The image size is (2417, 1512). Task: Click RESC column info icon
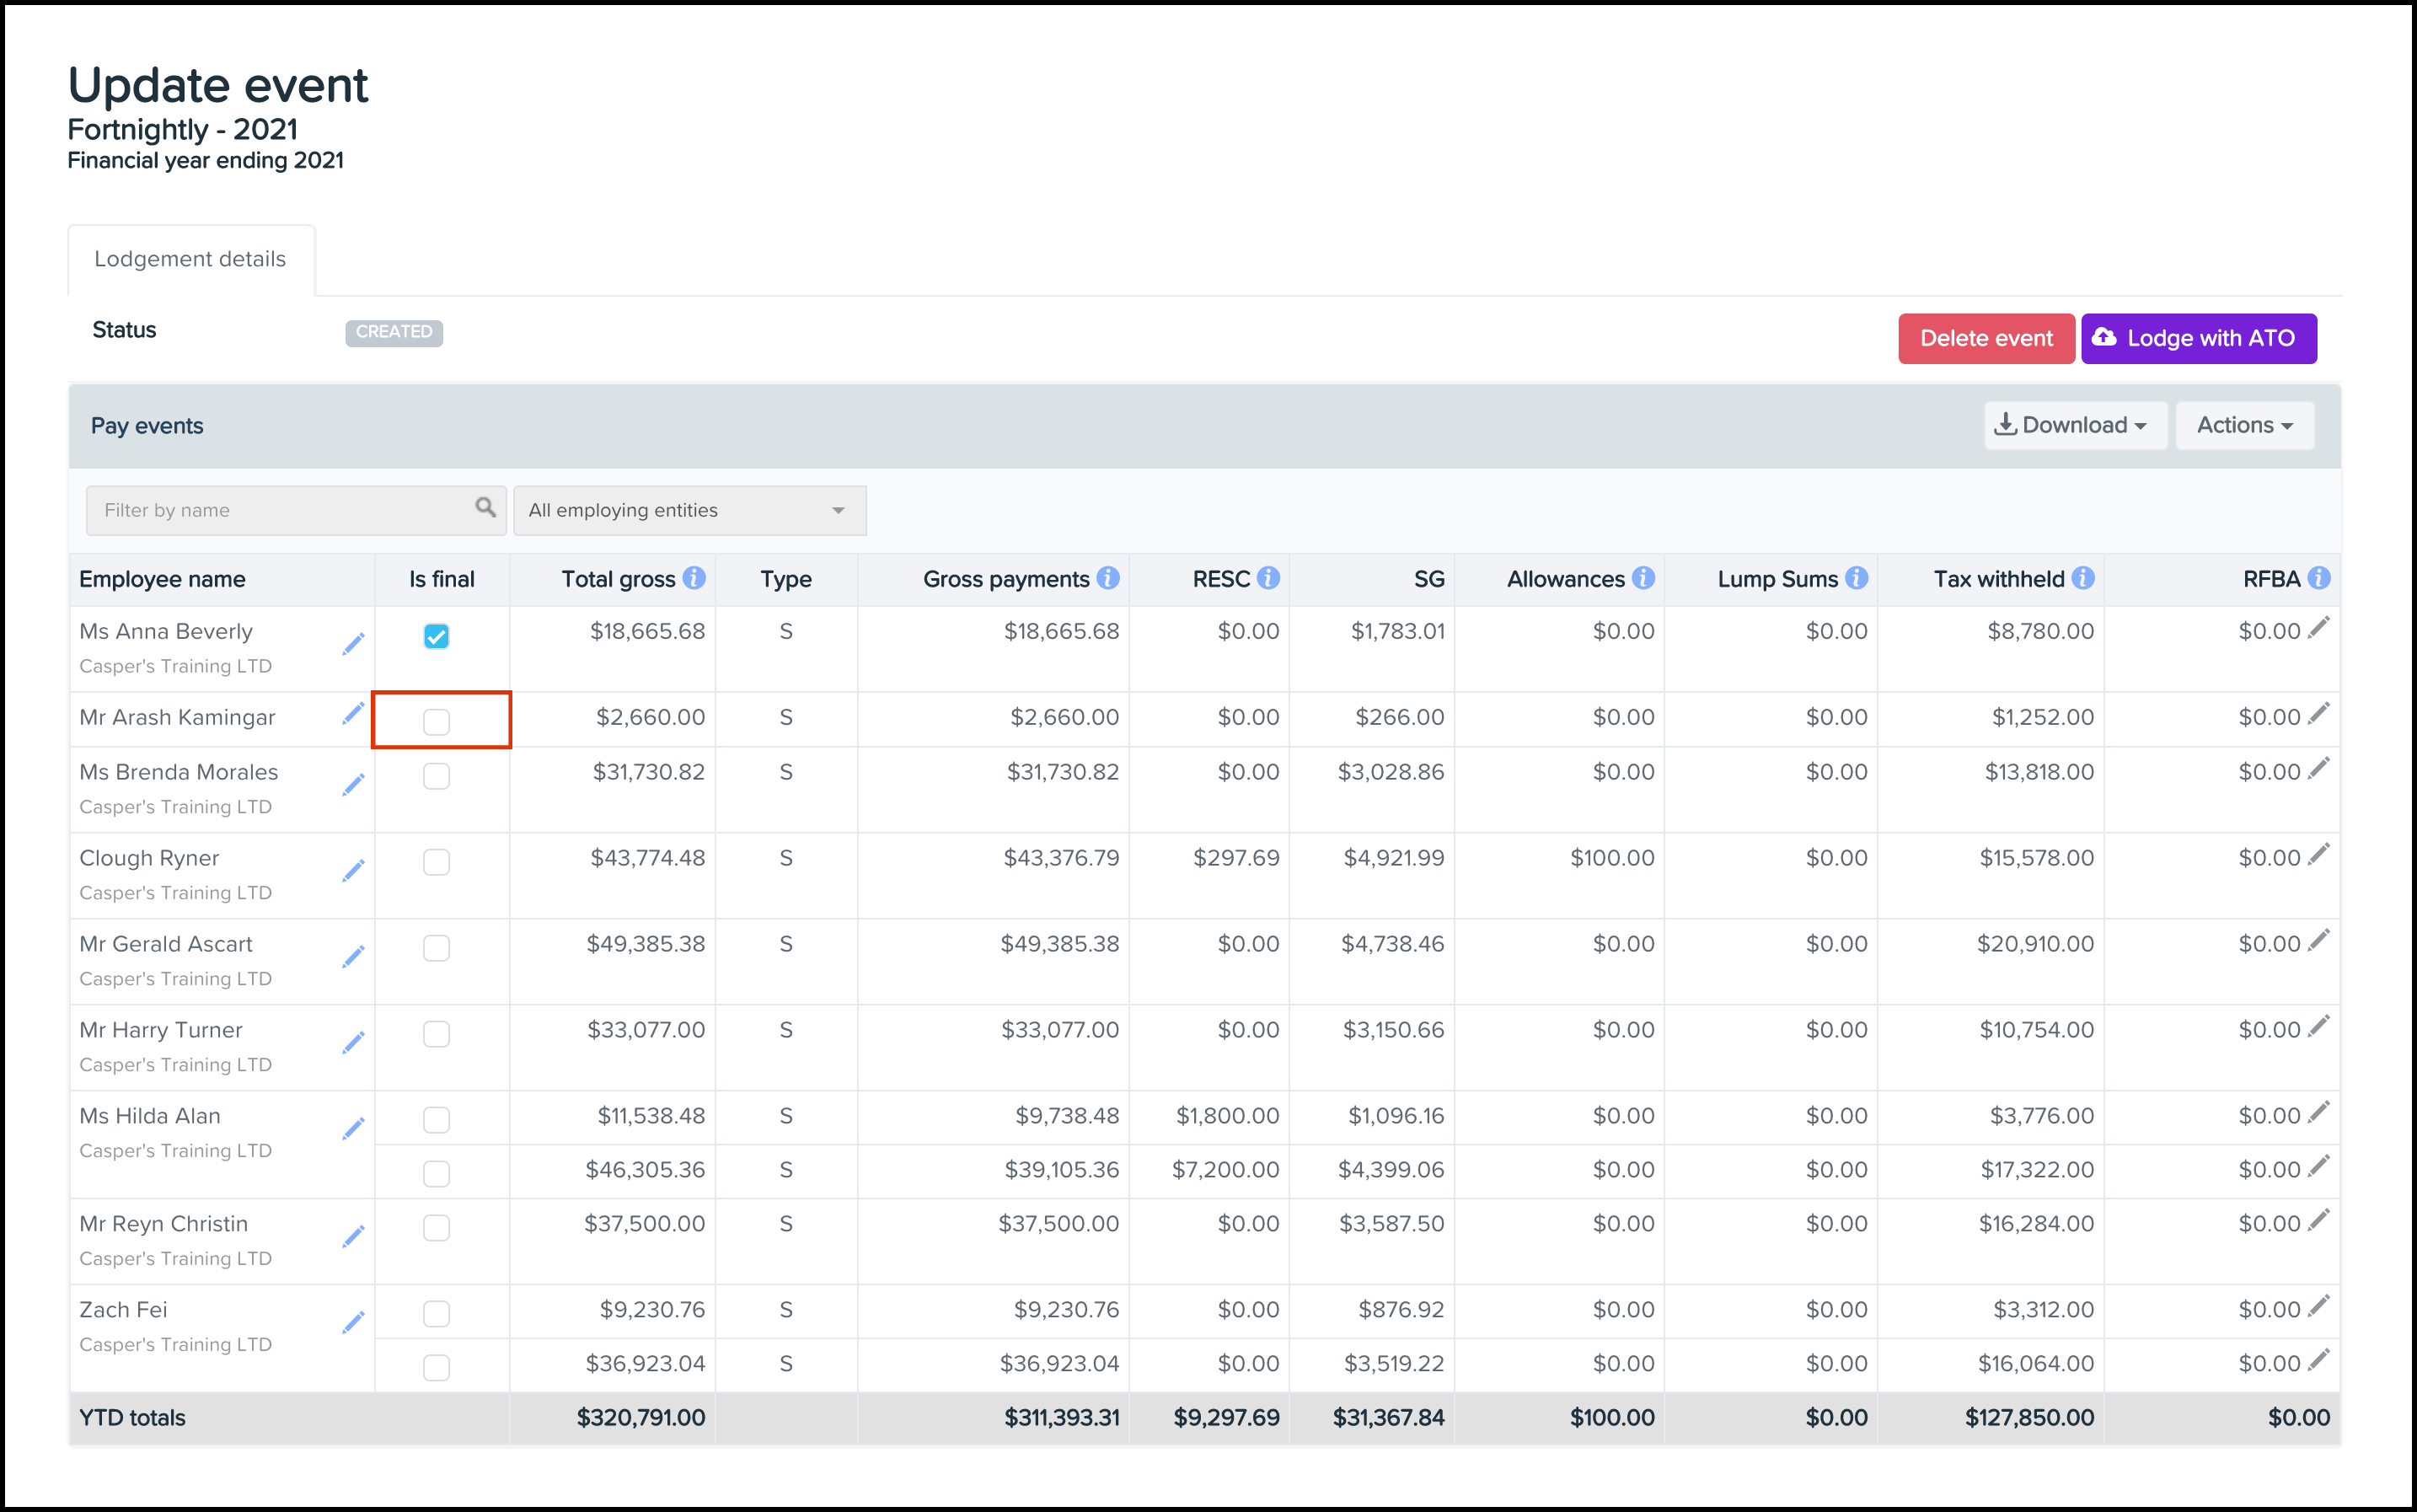(1268, 578)
